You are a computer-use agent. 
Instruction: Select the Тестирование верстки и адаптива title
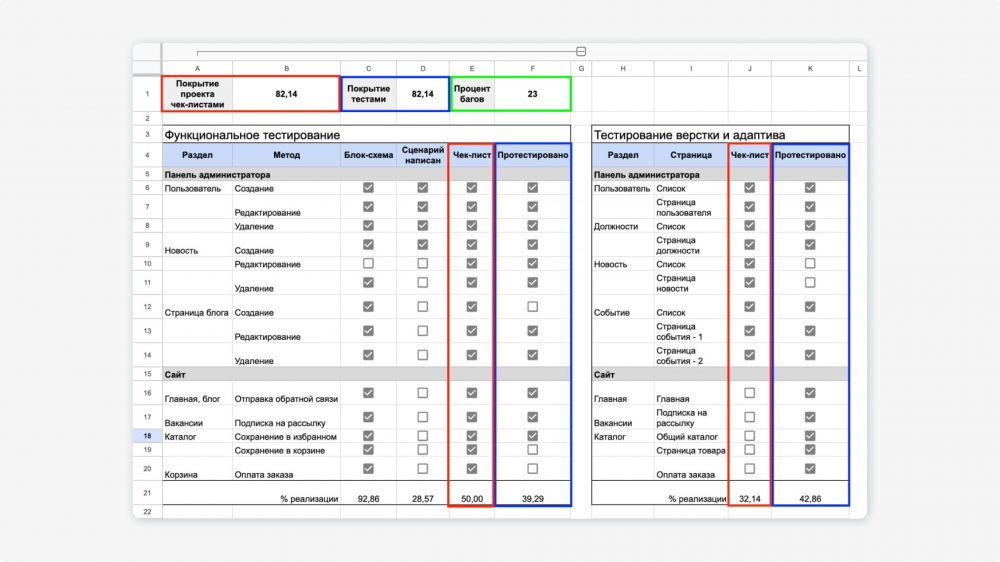point(720,135)
